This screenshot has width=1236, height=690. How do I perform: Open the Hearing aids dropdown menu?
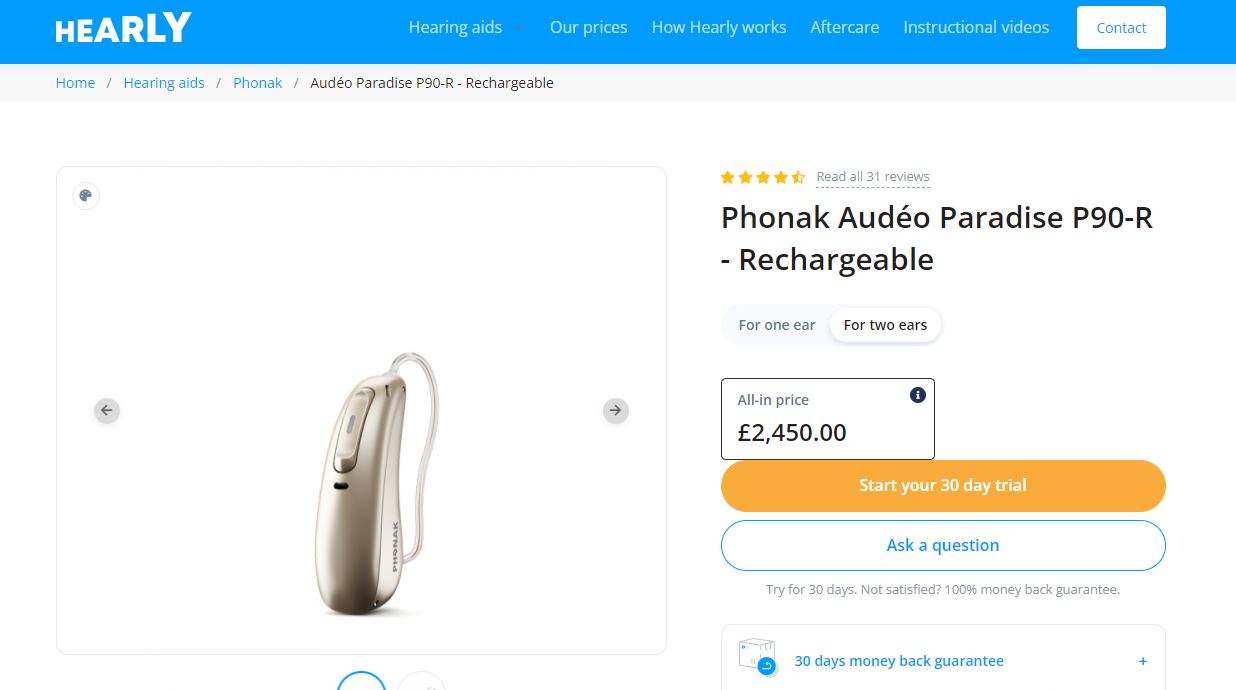[465, 28]
